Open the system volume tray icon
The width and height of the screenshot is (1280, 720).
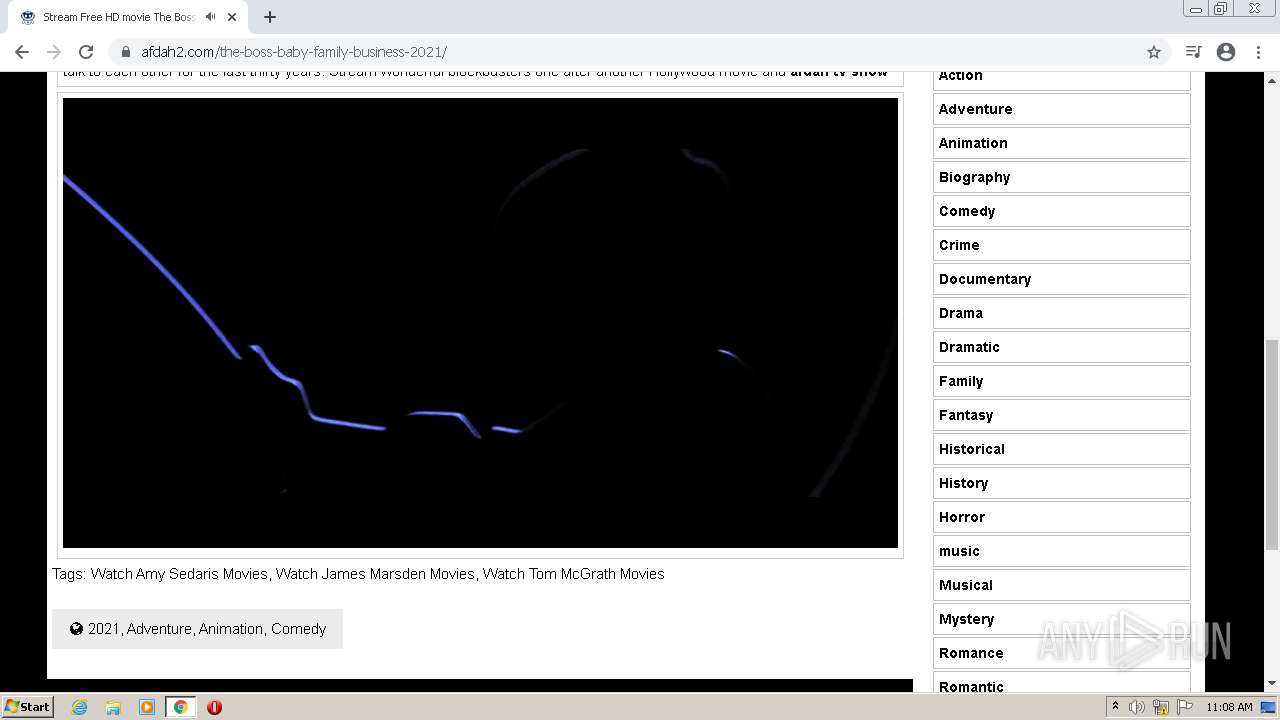[x=1137, y=707]
